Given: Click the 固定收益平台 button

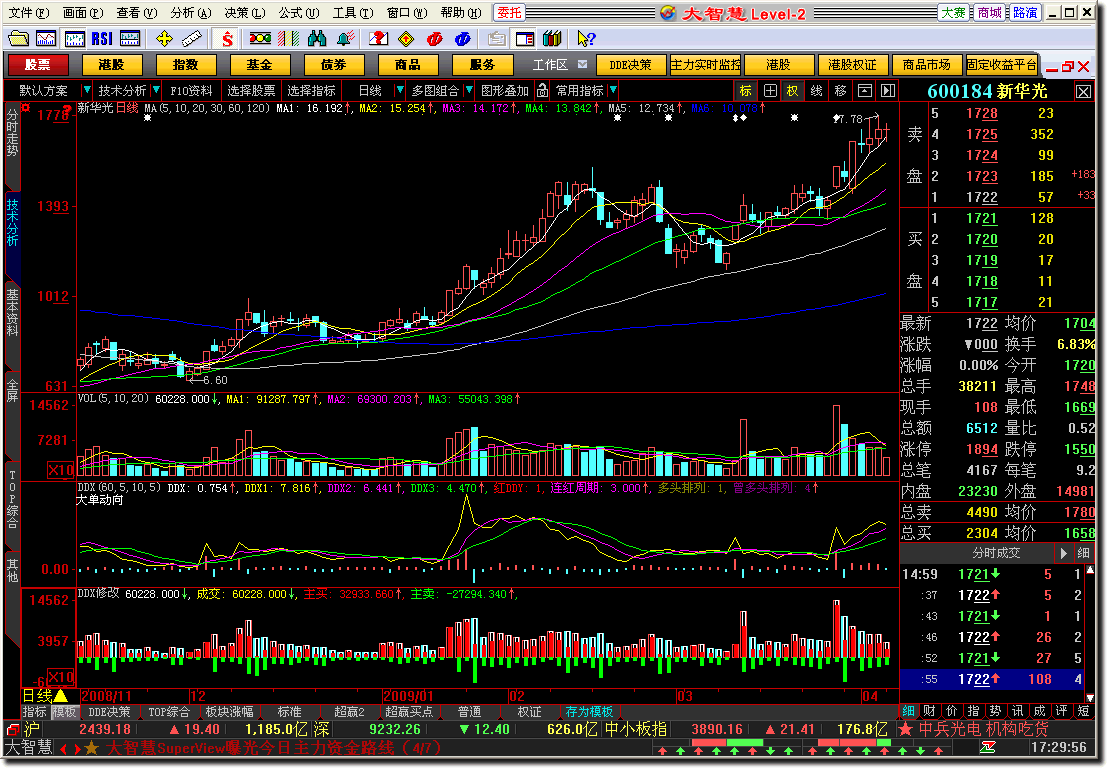Looking at the screenshot, I should pos(1002,64).
